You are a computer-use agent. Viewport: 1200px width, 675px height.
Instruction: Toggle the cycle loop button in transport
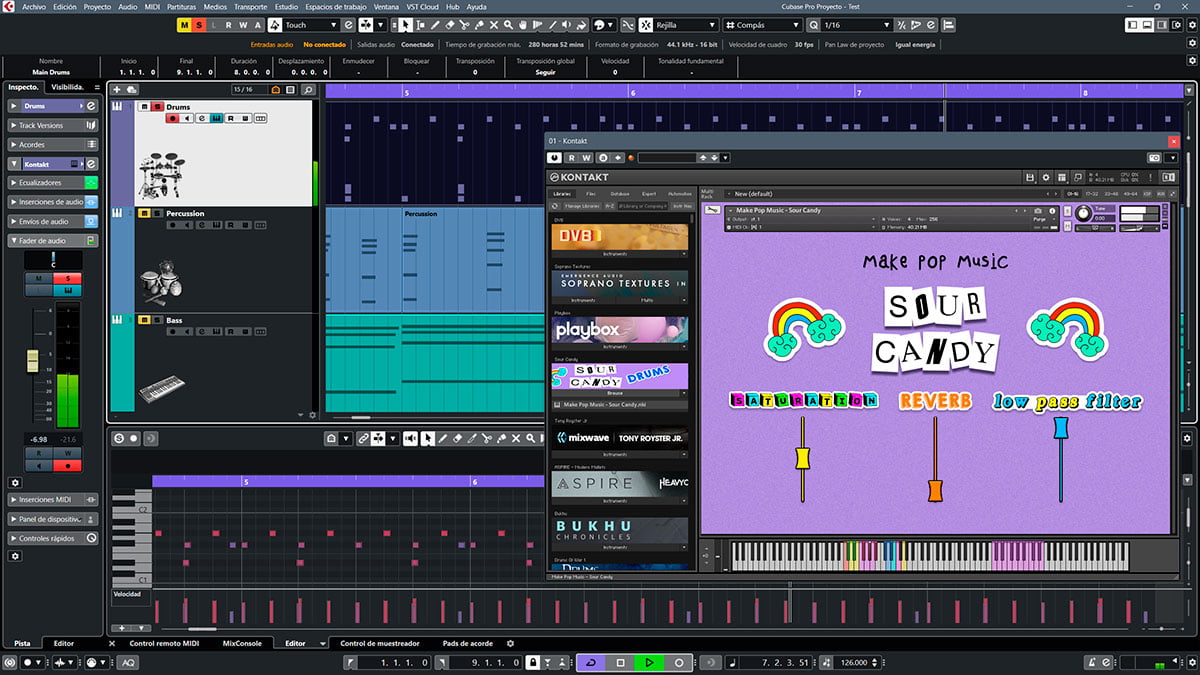point(592,663)
